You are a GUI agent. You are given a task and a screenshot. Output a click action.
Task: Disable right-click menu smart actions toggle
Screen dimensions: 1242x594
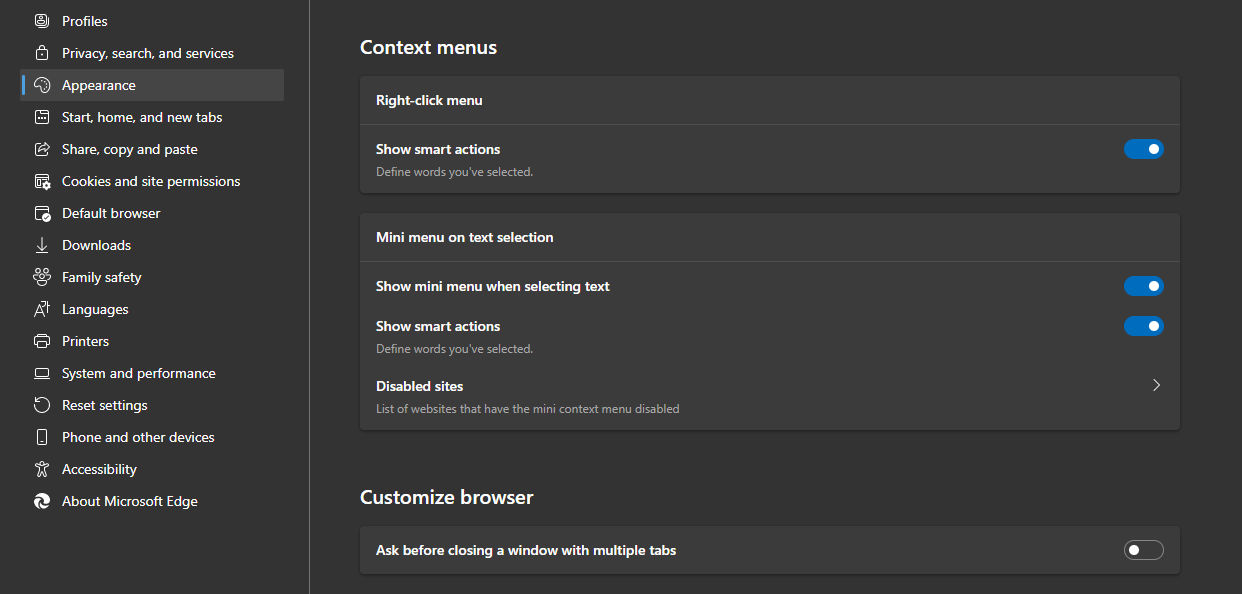1143,149
